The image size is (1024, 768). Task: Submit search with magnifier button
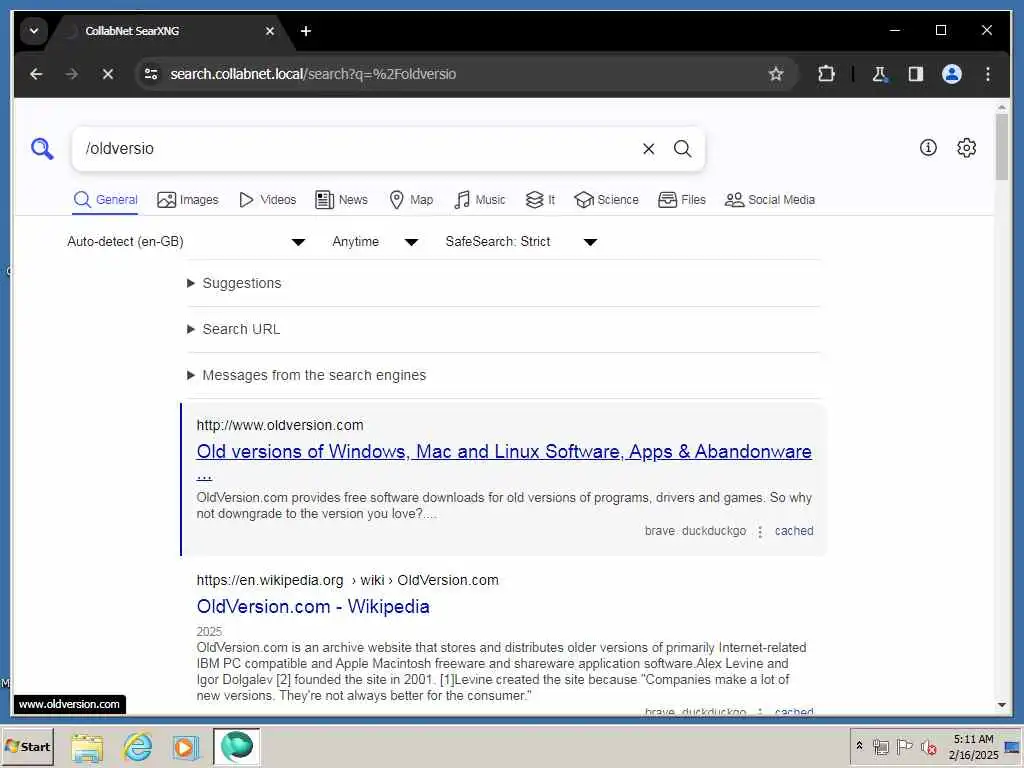[x=682, y=149]
